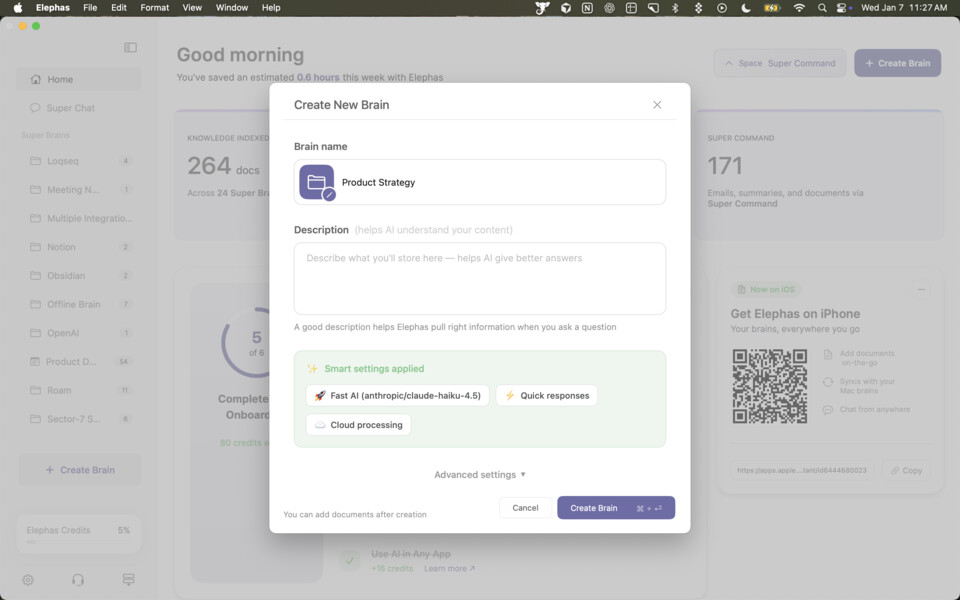Open the Logseq brain

[x=78, y=161]
